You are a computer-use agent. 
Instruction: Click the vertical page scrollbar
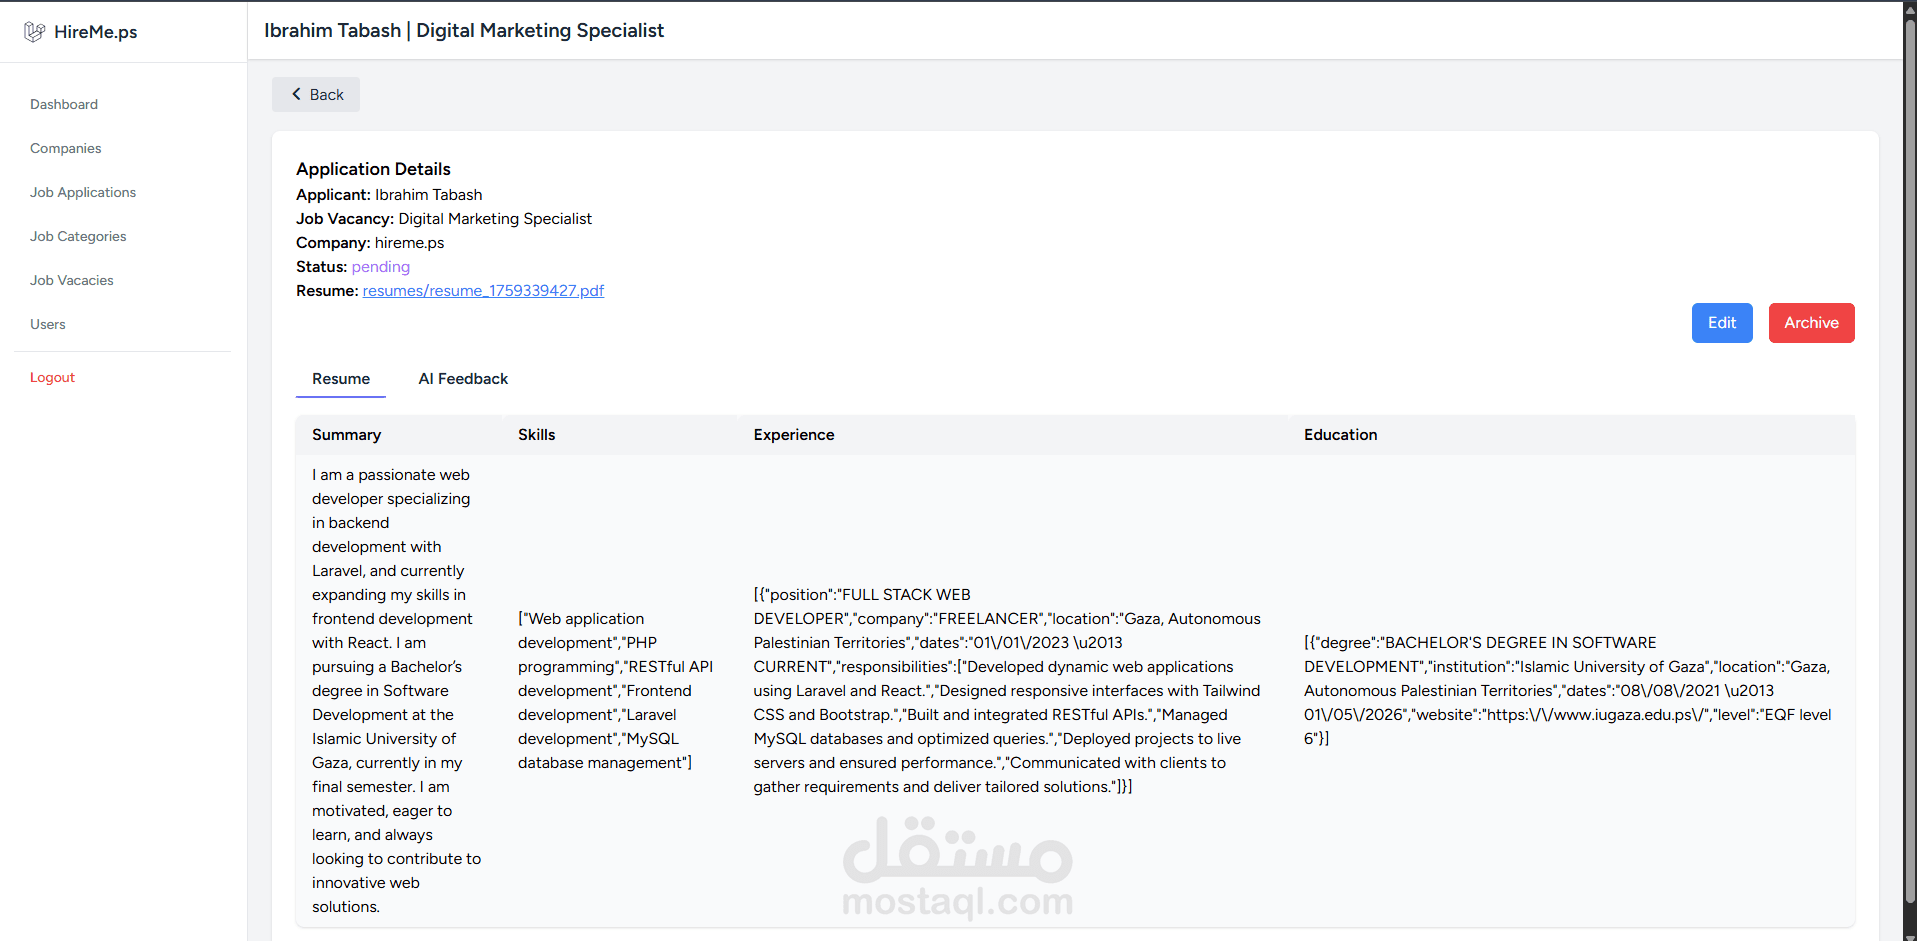pyautogui.click(x=1909, y=450)
